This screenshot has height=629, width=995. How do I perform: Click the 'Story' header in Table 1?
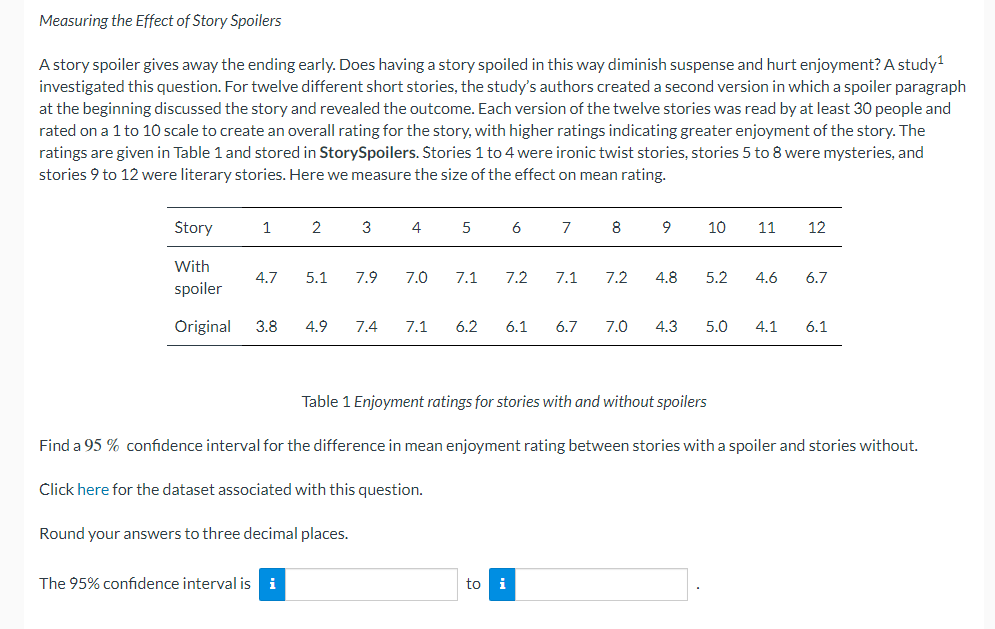tap(193, 227)
